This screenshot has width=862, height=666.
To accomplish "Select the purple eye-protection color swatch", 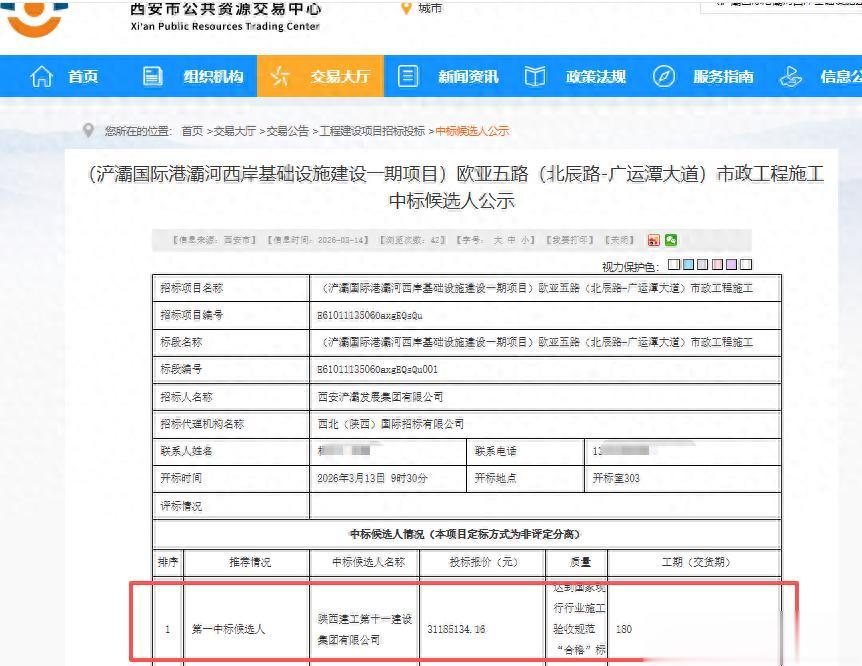I will coord(731,265).
